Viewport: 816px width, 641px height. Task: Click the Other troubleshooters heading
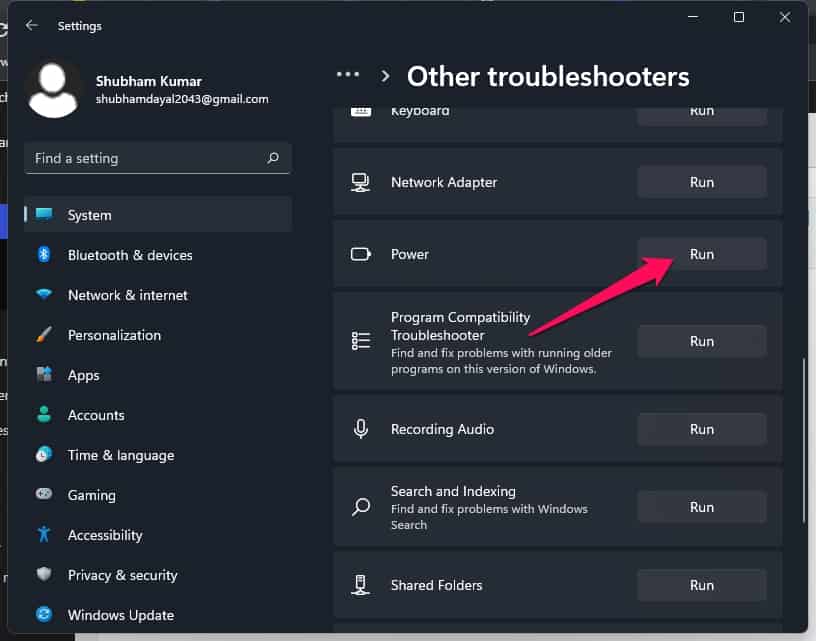point(548,76)
